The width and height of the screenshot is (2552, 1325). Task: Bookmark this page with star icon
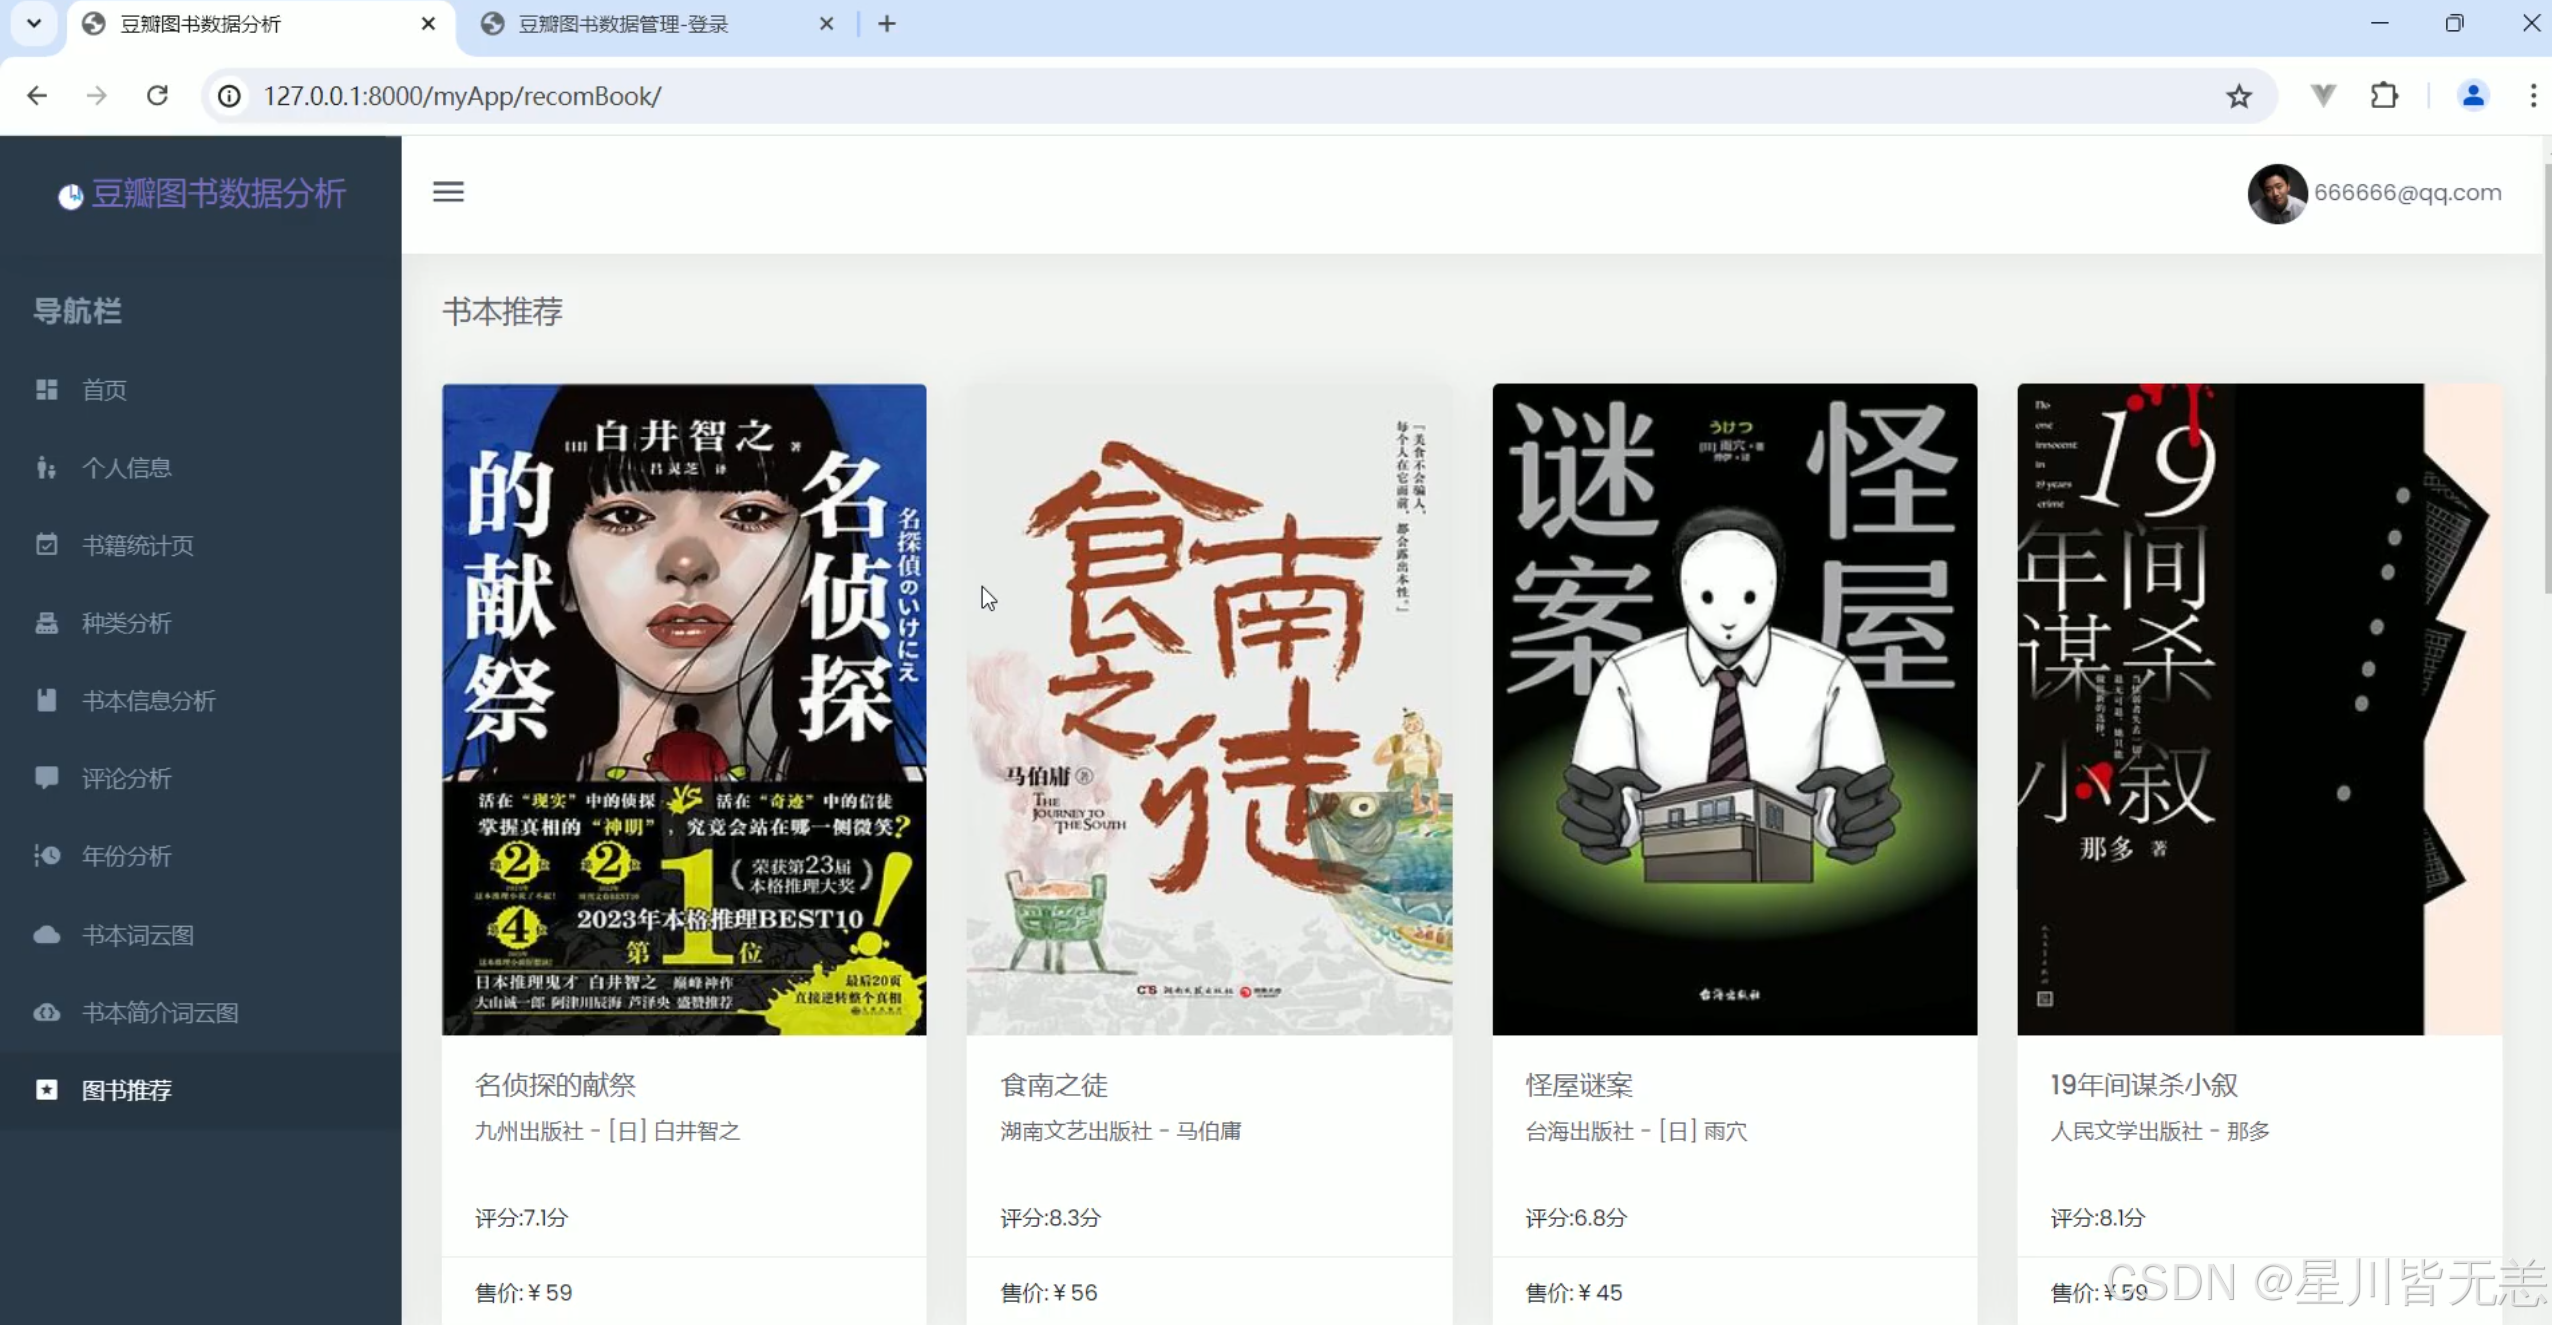coord(2238,96)
